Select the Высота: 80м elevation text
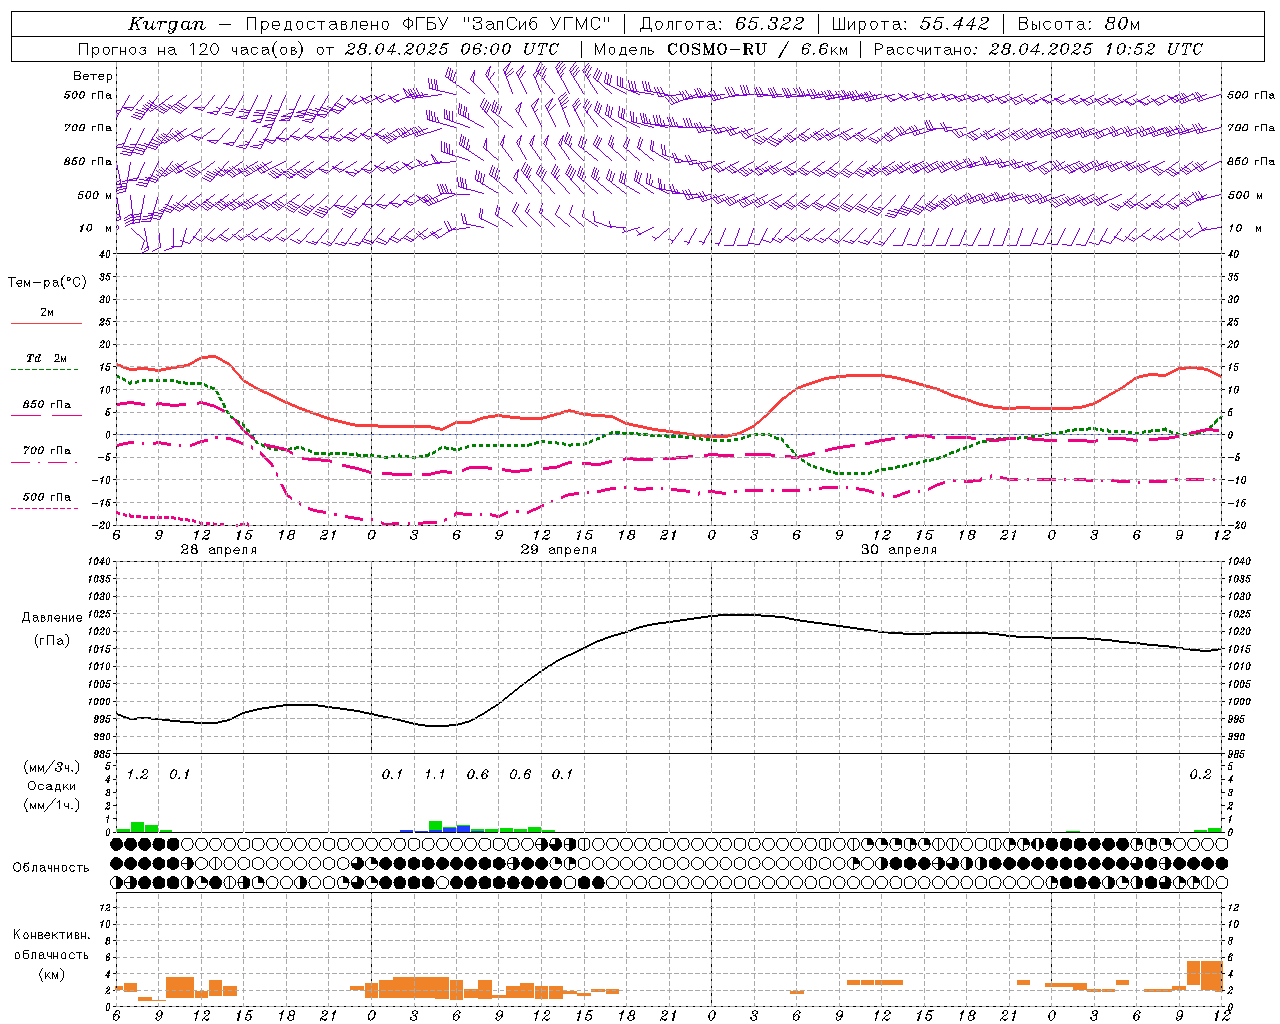This screenshot has width=1280, height=1024. coord(1079,24)
